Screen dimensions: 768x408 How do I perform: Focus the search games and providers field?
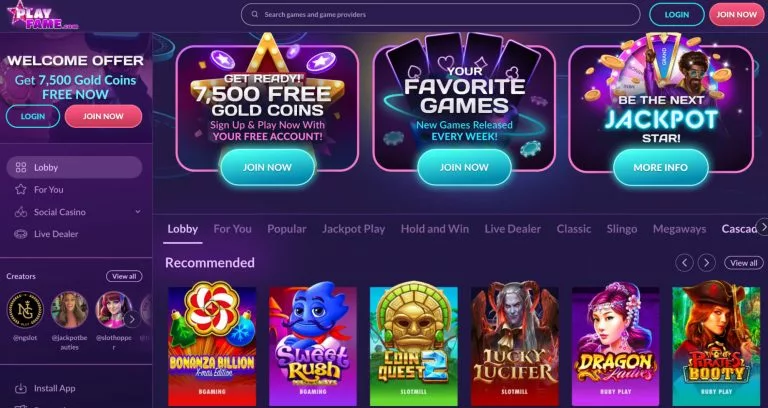[440, 15]
